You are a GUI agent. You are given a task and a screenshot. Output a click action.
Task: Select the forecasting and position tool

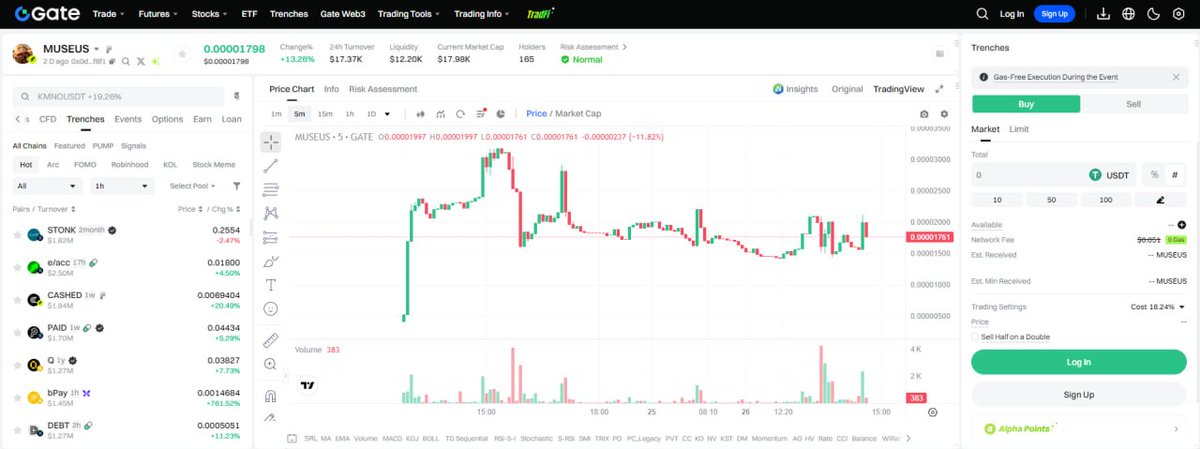pyautogui.click(x=270, y=237)
